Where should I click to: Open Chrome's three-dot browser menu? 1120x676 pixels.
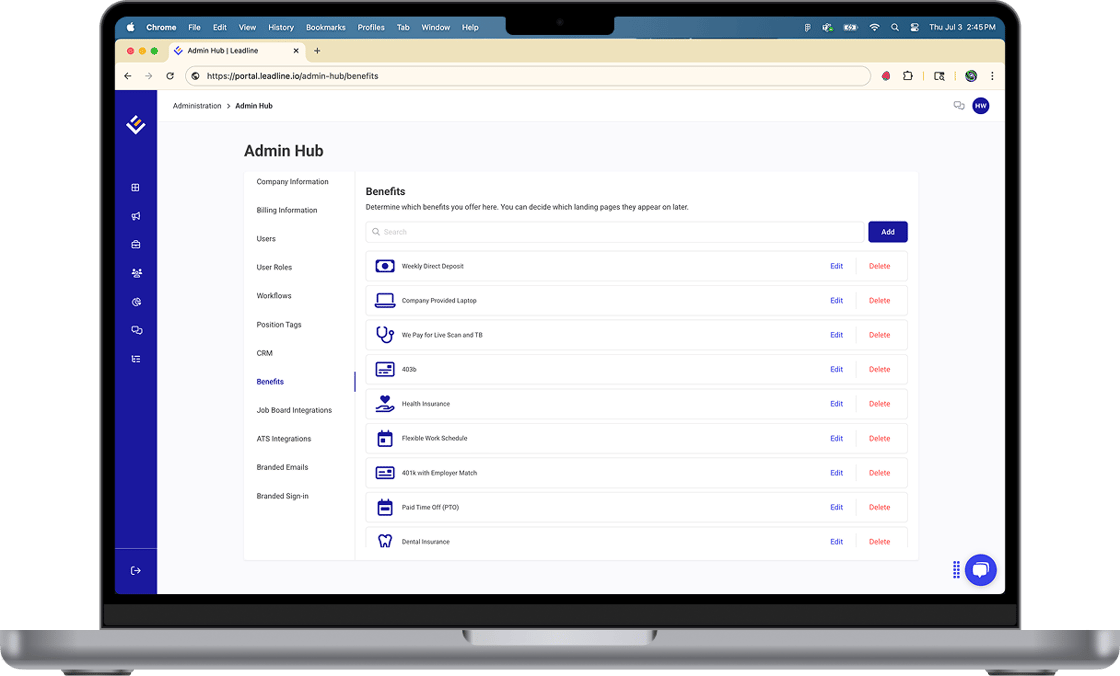click(x=992, y=75)
